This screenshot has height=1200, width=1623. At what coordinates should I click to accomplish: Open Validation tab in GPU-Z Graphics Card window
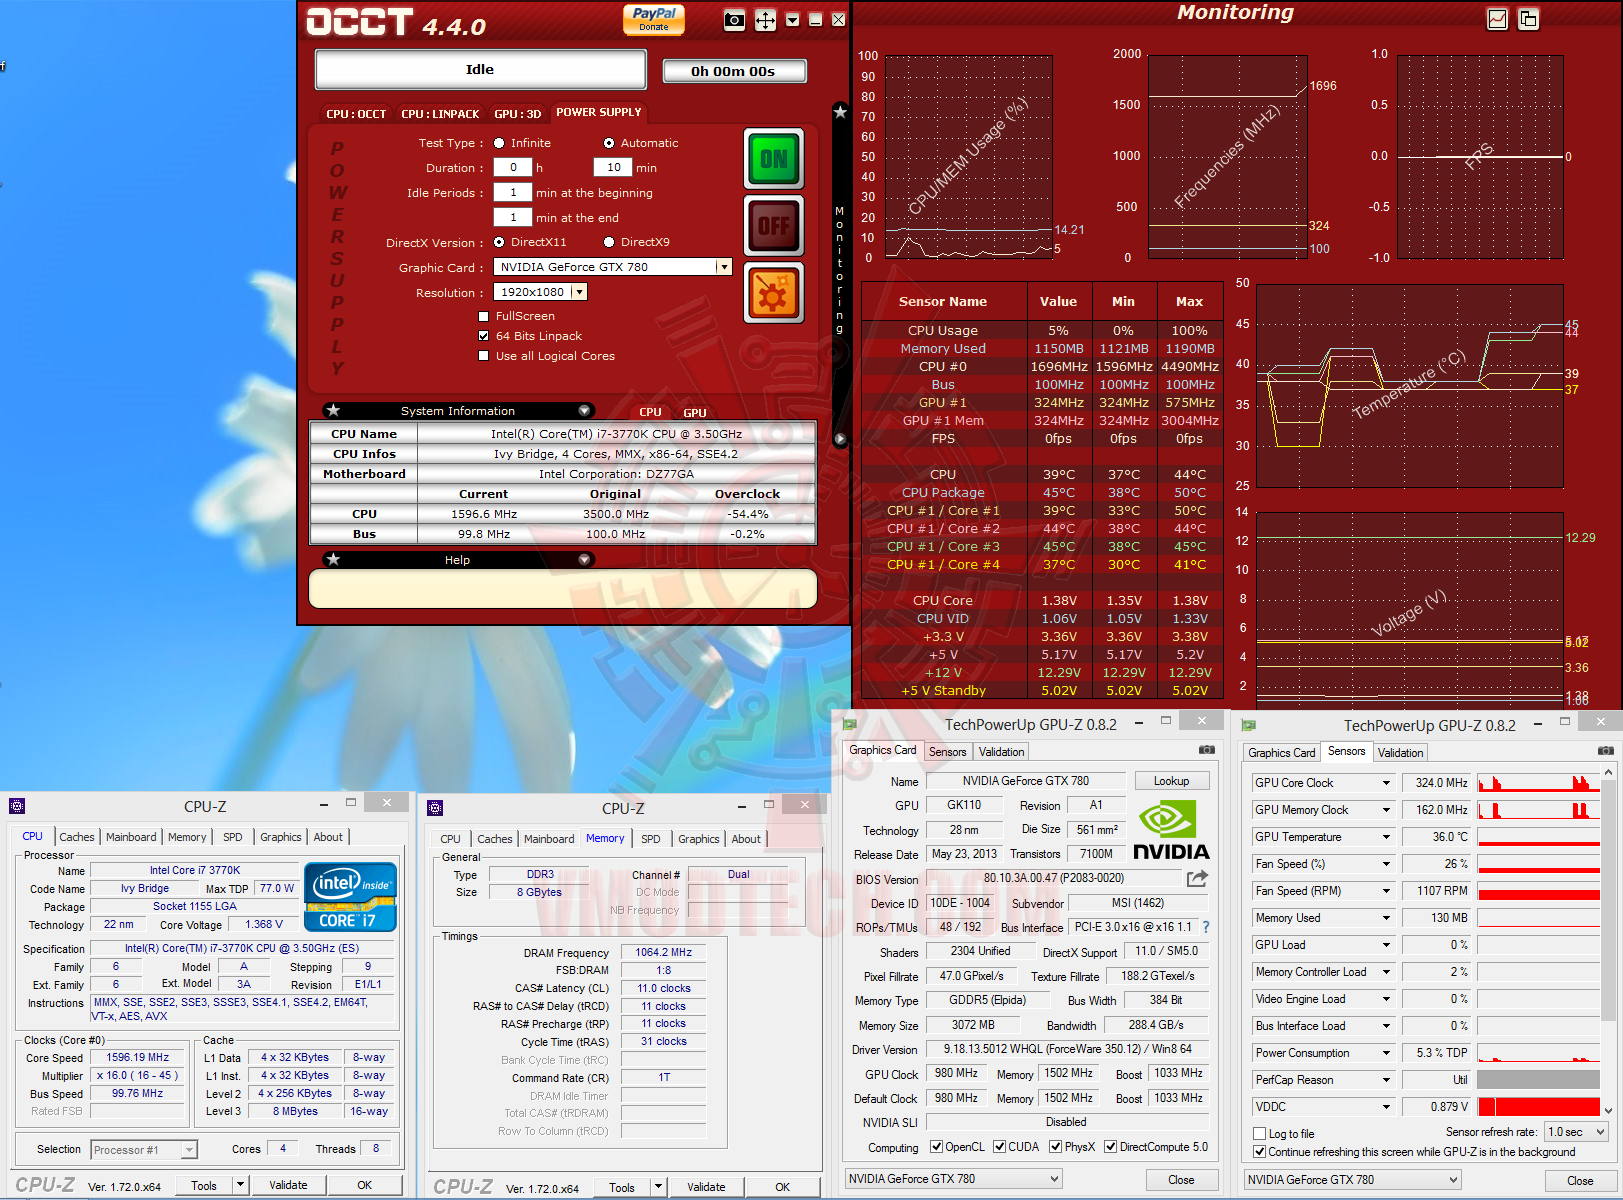(1001, 752)
